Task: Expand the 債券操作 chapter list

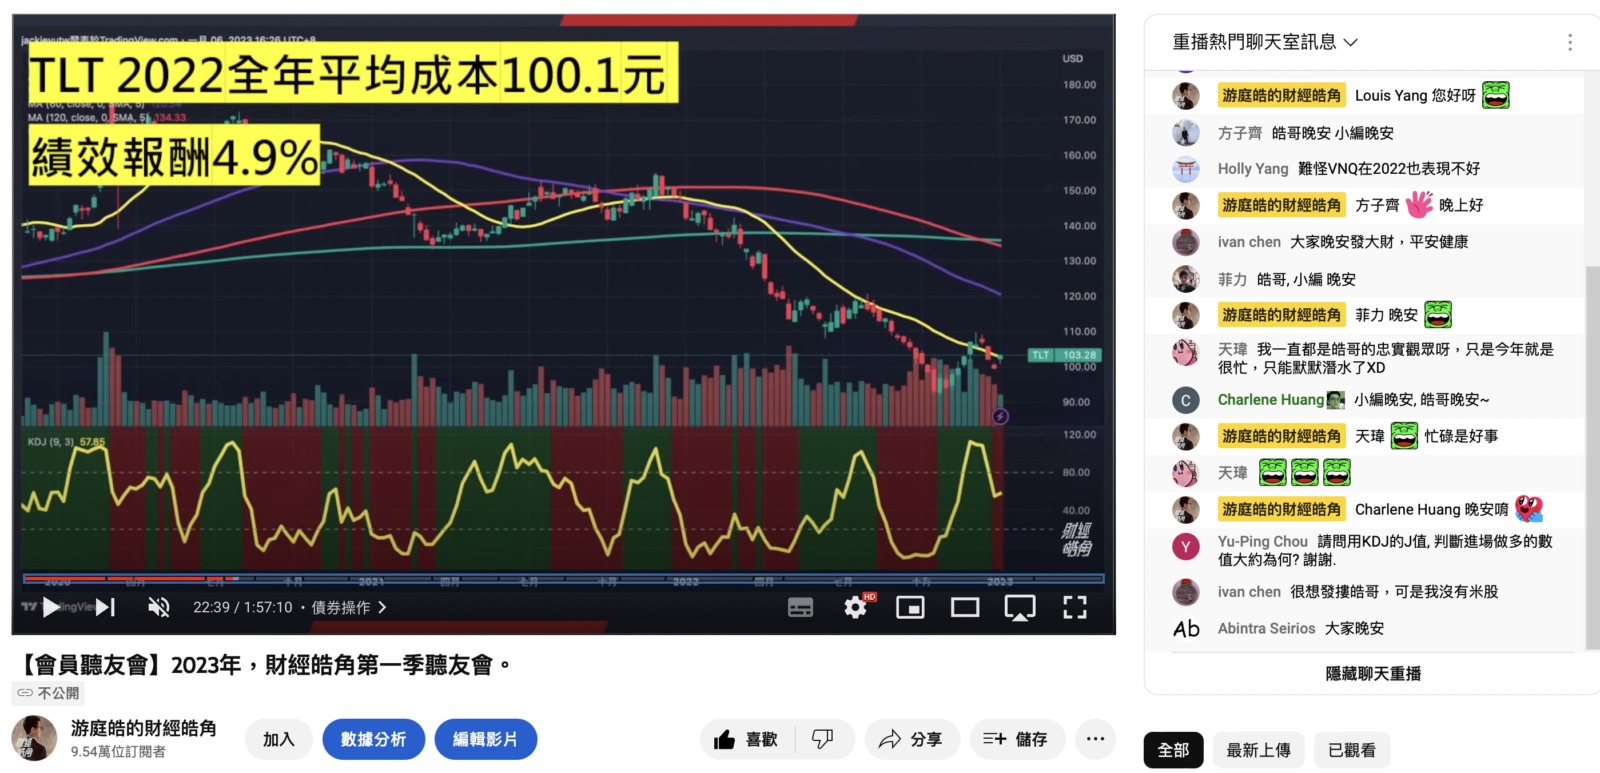Action: 348,607
